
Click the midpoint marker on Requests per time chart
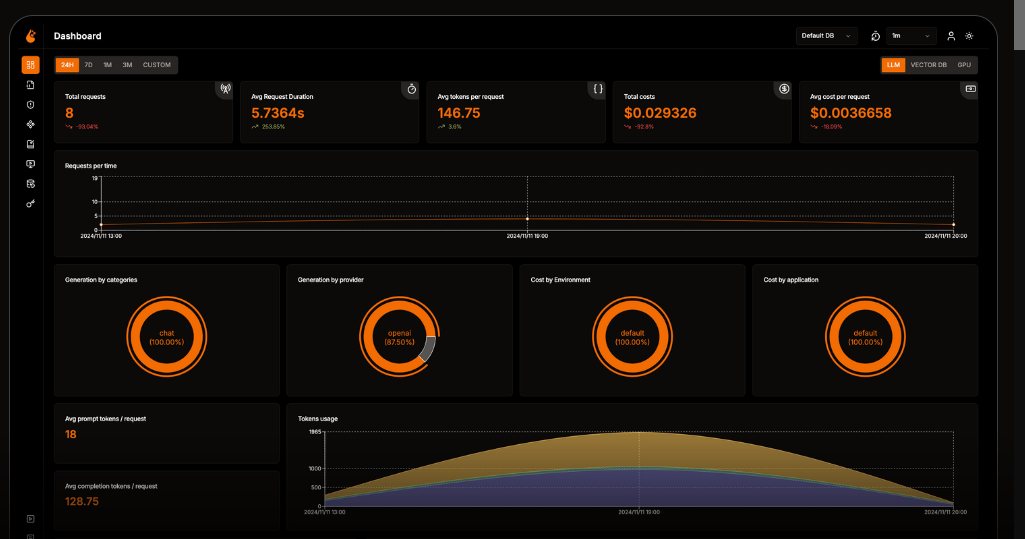pos(528,219)
